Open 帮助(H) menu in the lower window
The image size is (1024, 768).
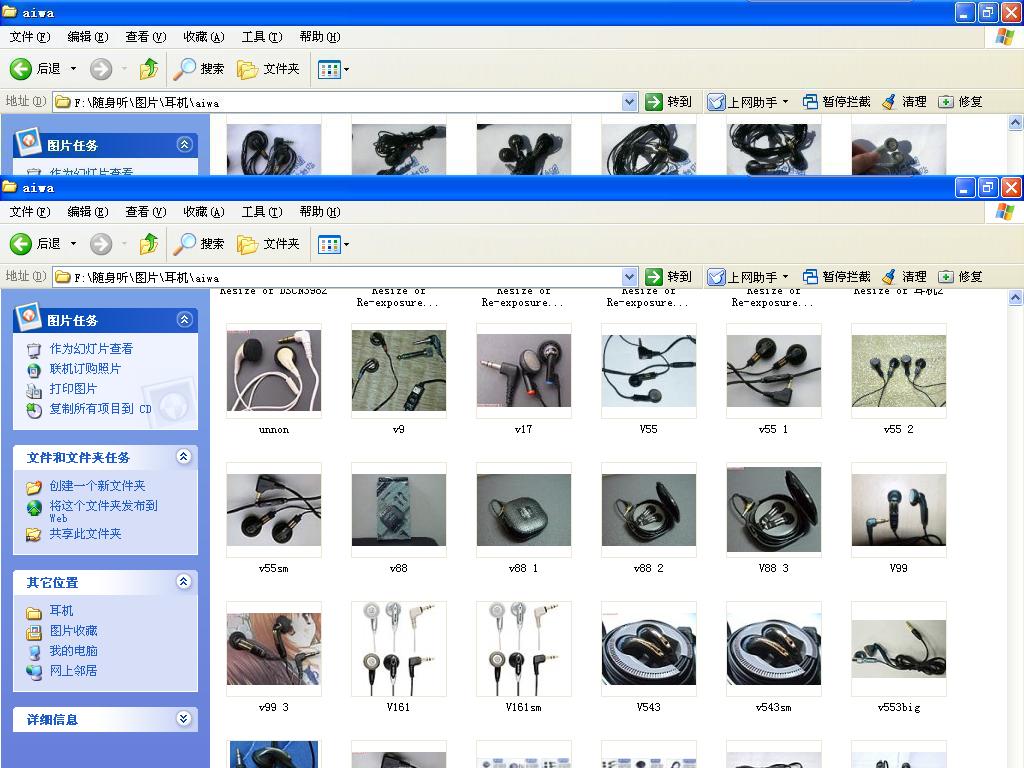point(320,212)
